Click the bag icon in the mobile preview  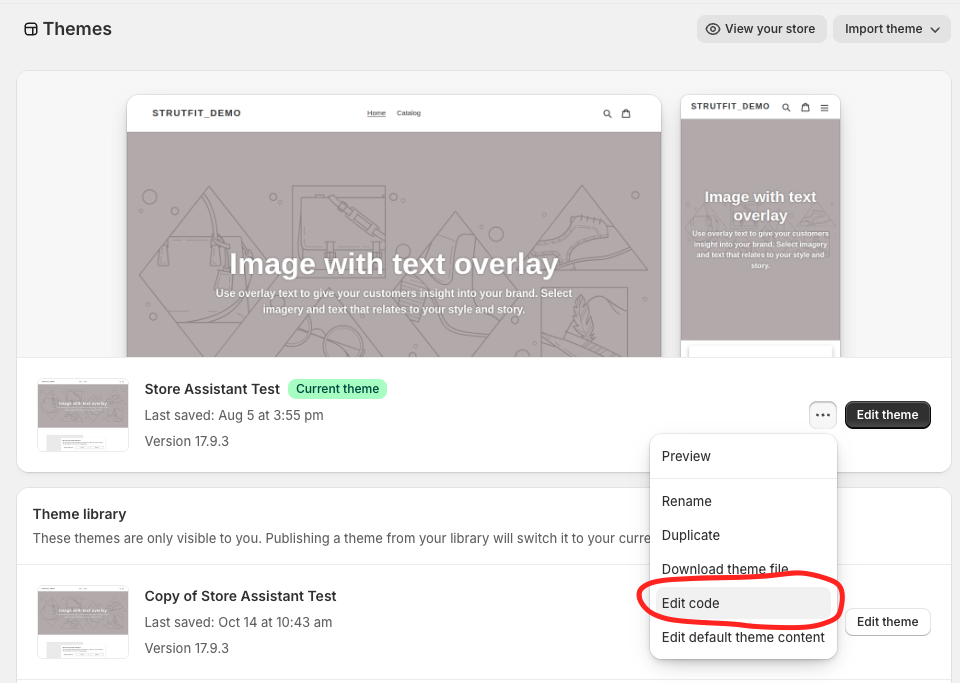[805, 106]
